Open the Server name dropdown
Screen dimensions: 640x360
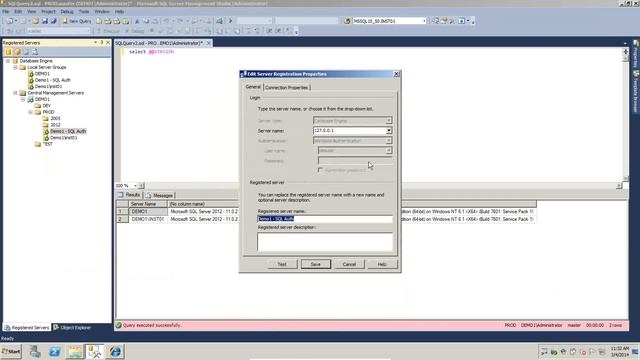coord(389,131)
